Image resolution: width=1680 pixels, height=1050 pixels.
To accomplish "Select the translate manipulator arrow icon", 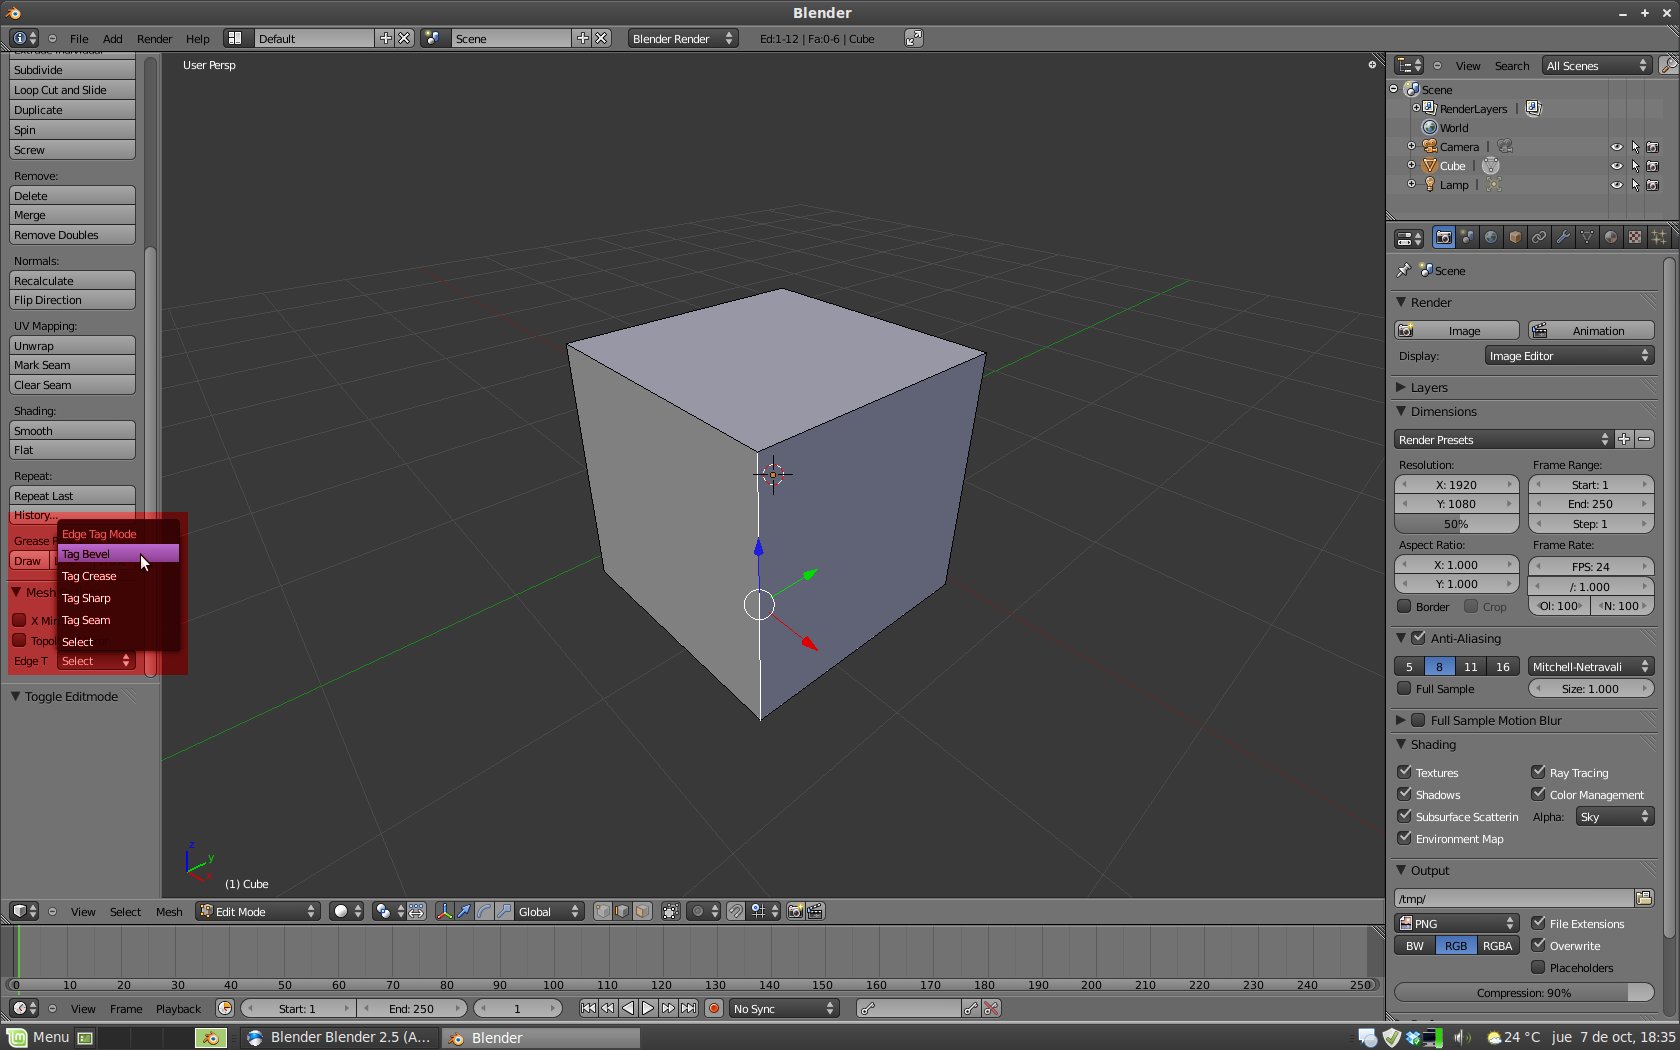I will coord(464,911).
